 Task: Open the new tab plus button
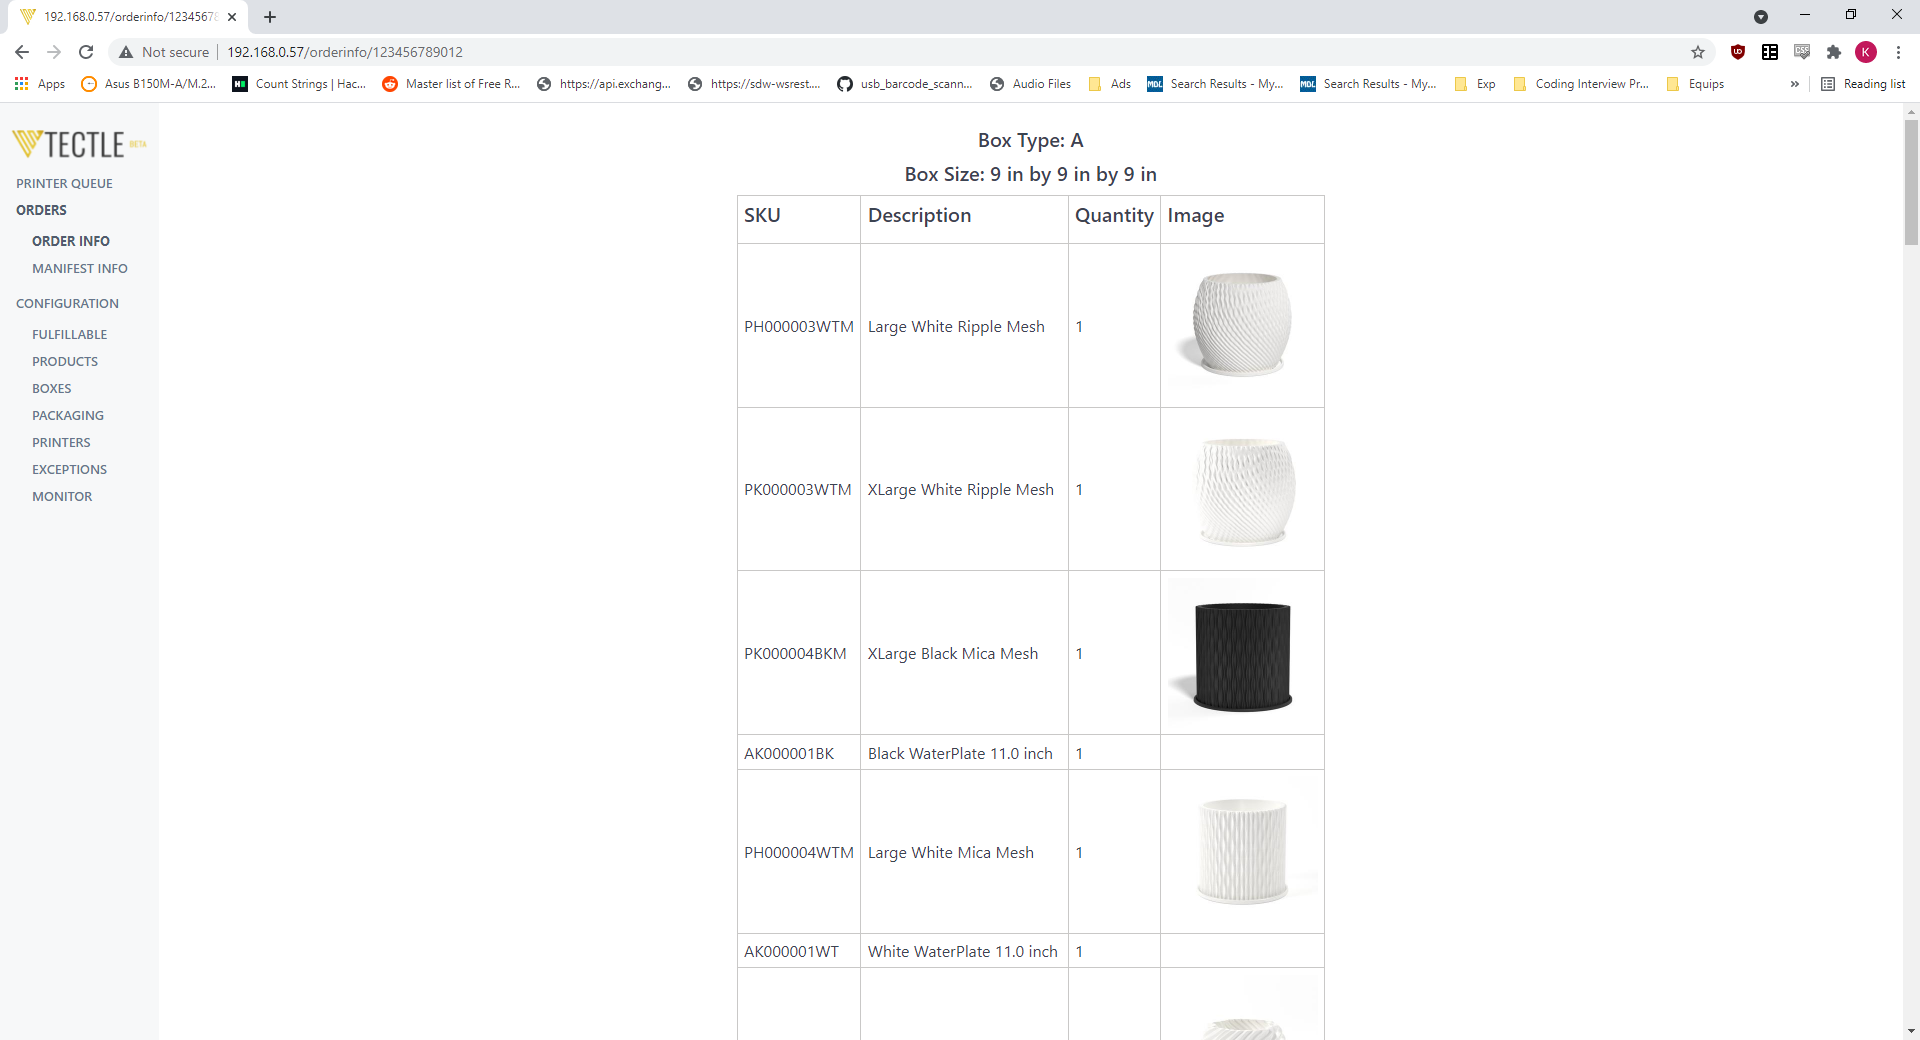[270, 17]
